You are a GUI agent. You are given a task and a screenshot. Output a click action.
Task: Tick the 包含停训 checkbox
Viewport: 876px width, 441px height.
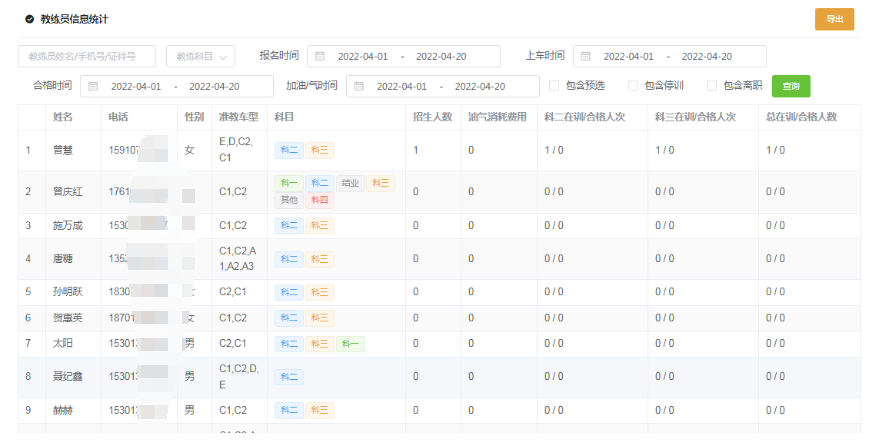pos(632,86)
